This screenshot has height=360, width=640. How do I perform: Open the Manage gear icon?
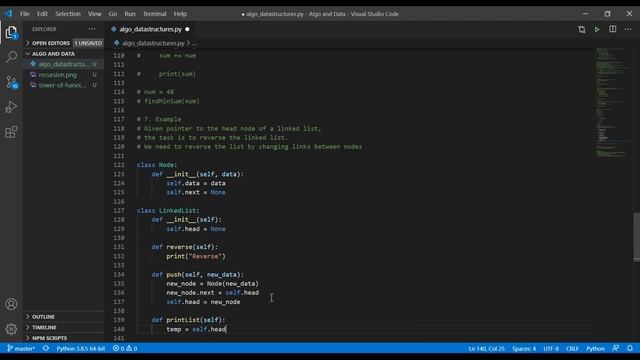(x=11, y=329)
